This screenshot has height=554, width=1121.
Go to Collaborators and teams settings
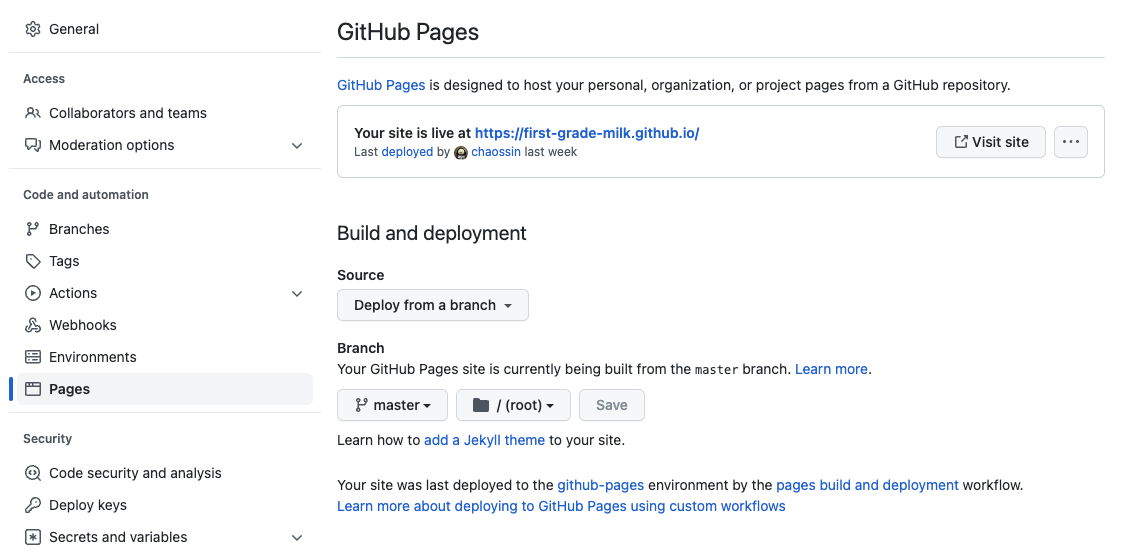click(165, 113)
